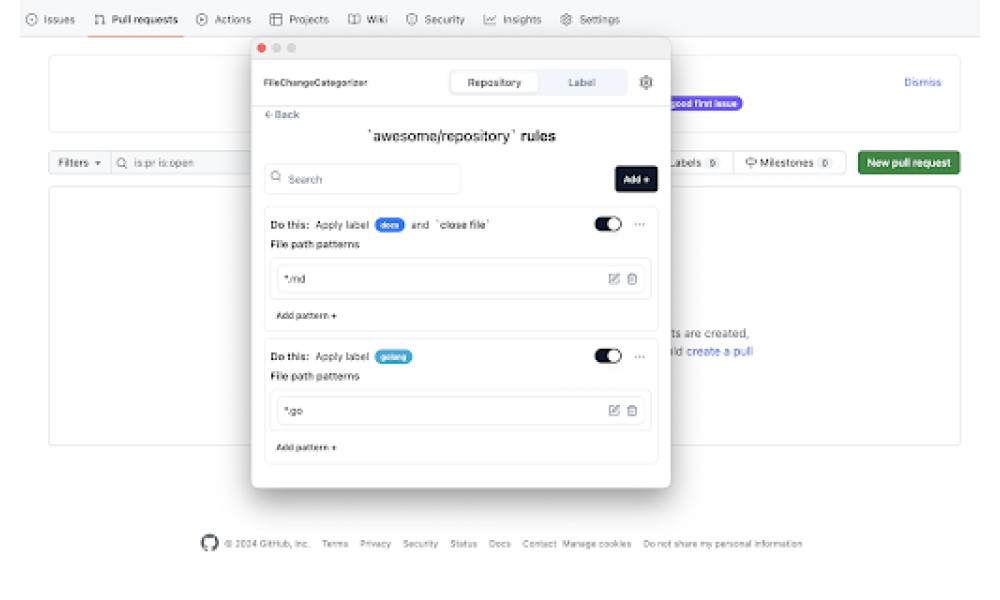Disable the docs label rule toggle
The image size is (1000, 600).
tap(608, 224)
